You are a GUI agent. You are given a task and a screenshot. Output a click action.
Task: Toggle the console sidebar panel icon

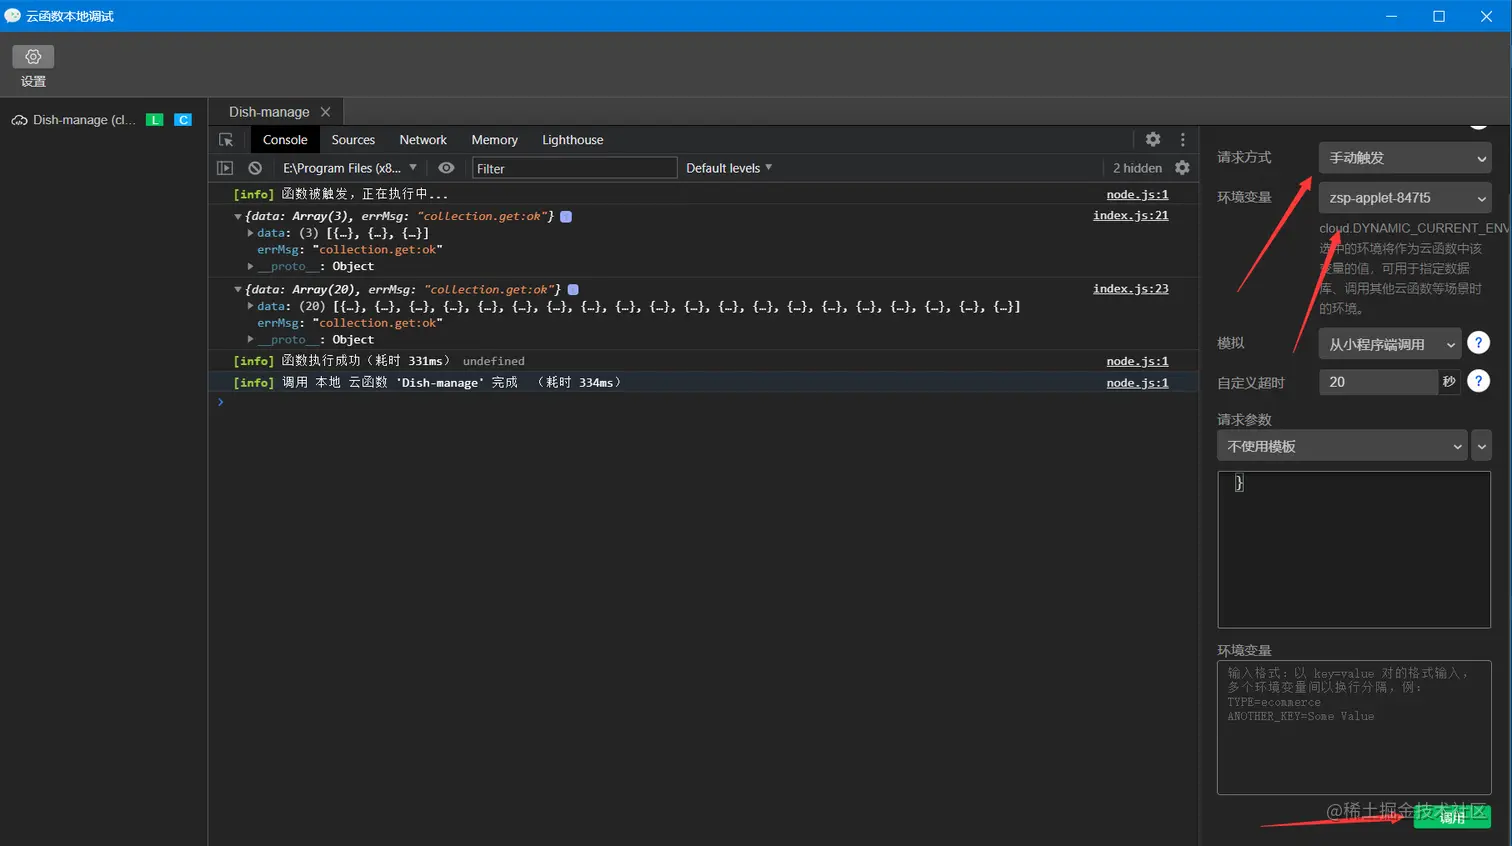(x=225, y=168)
